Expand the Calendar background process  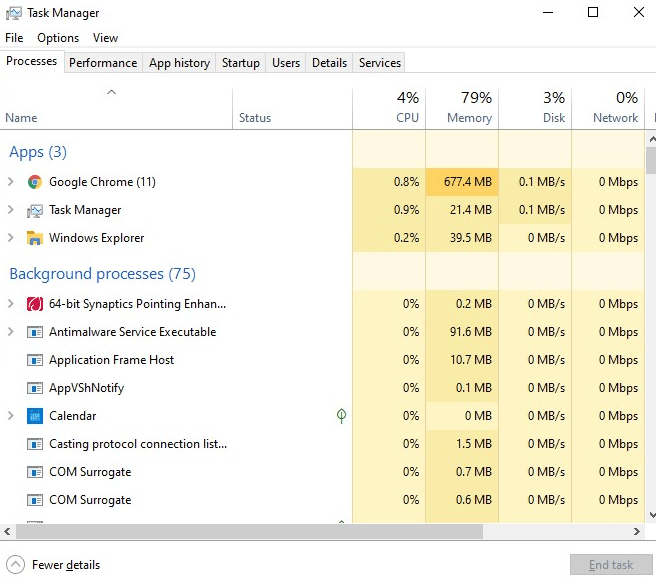point(11,416)
